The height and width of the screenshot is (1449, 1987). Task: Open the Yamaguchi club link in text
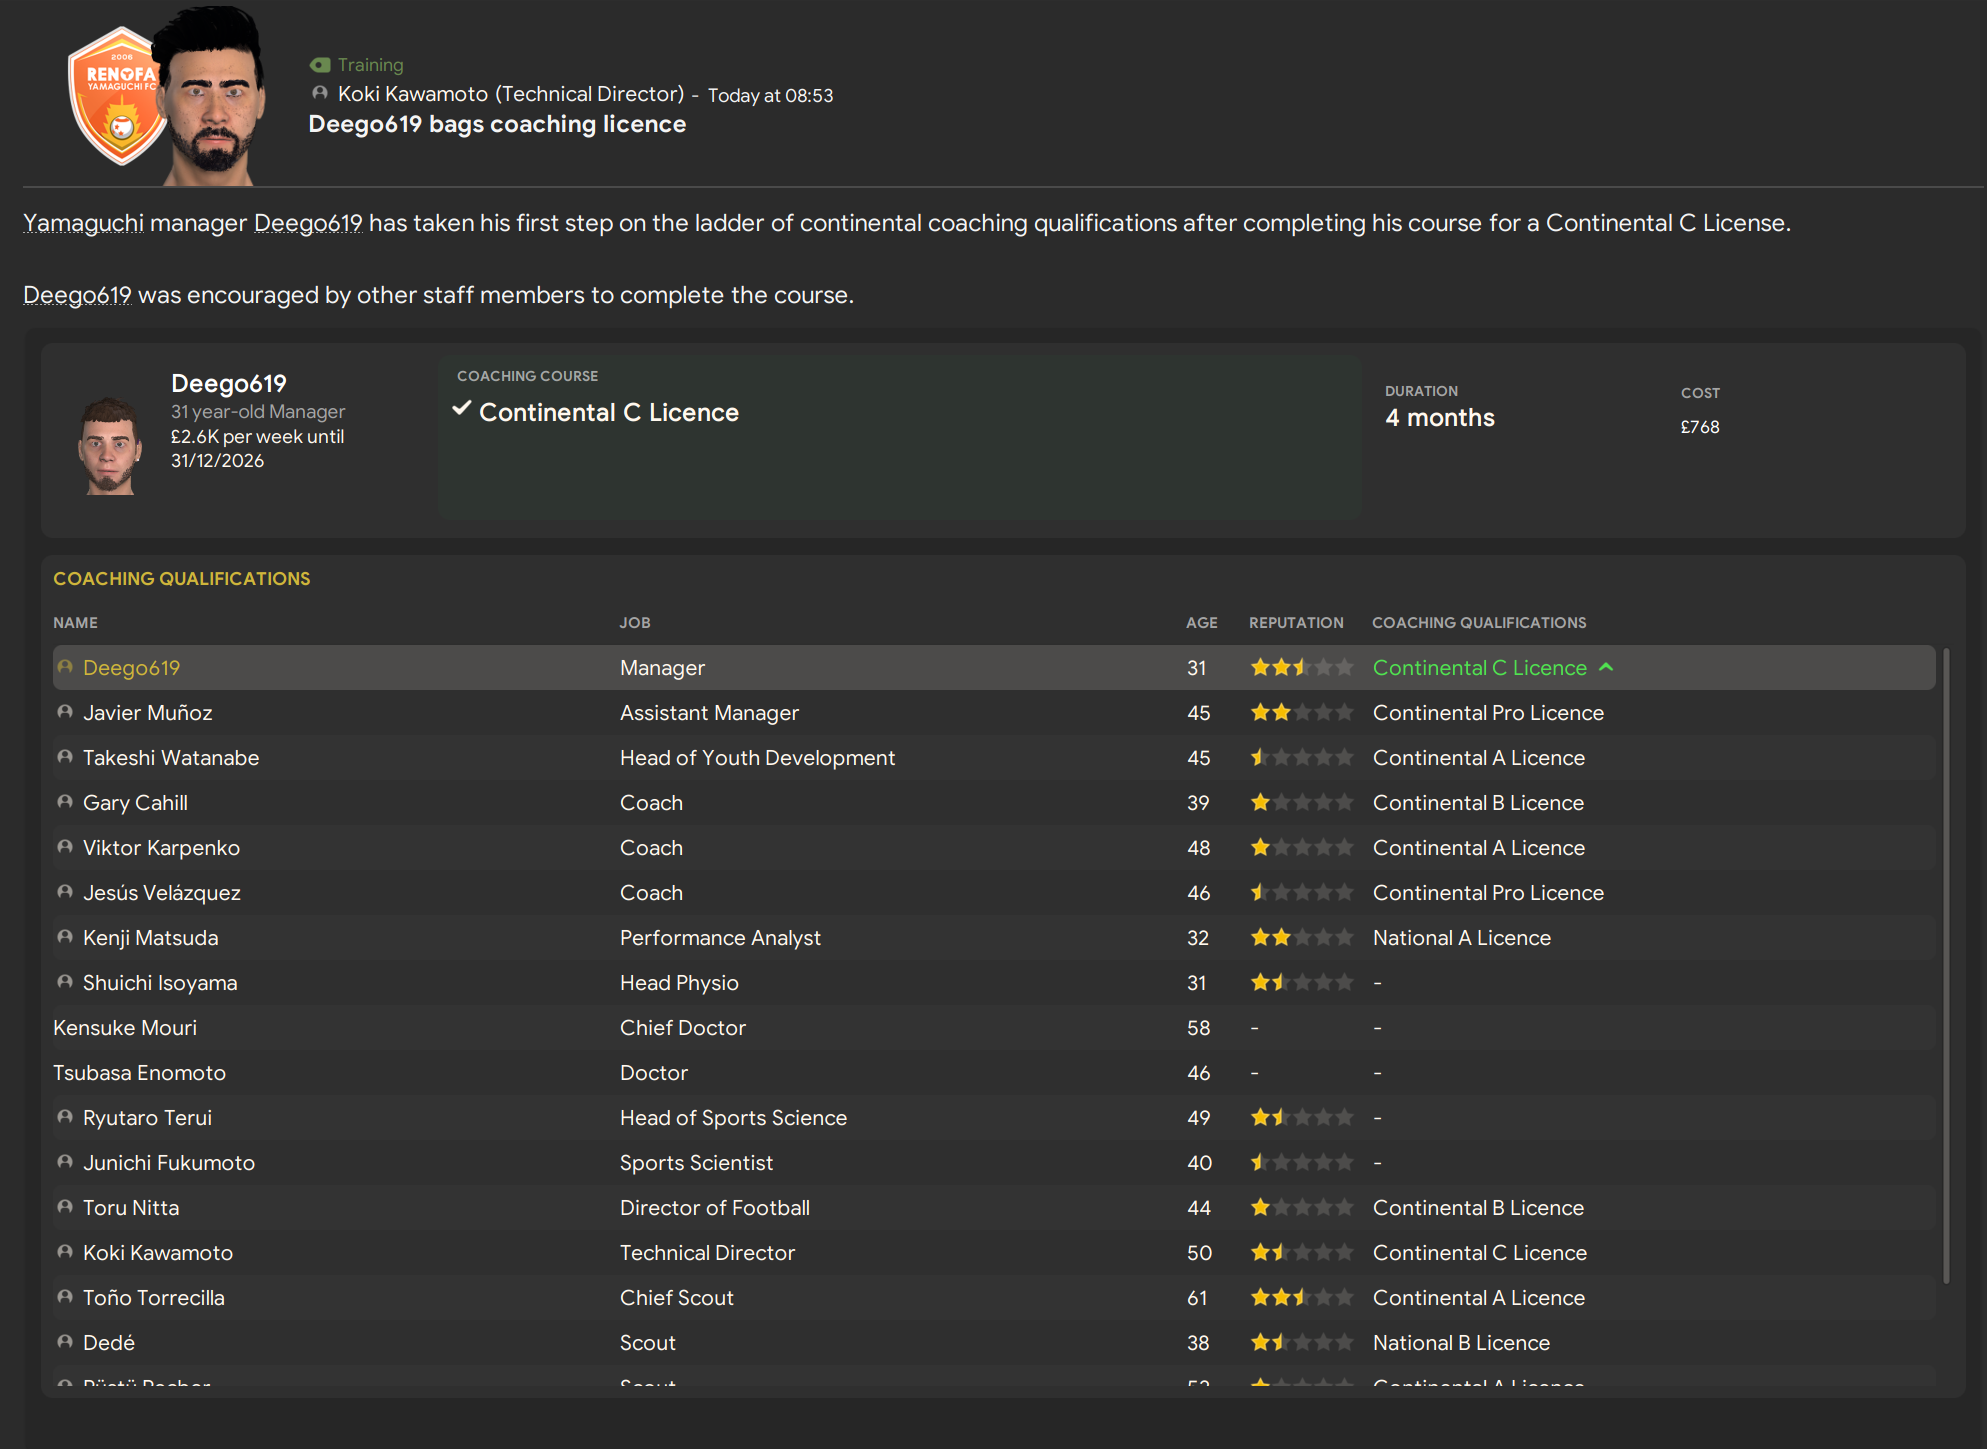pyautogui.click(x=83, y=223)
